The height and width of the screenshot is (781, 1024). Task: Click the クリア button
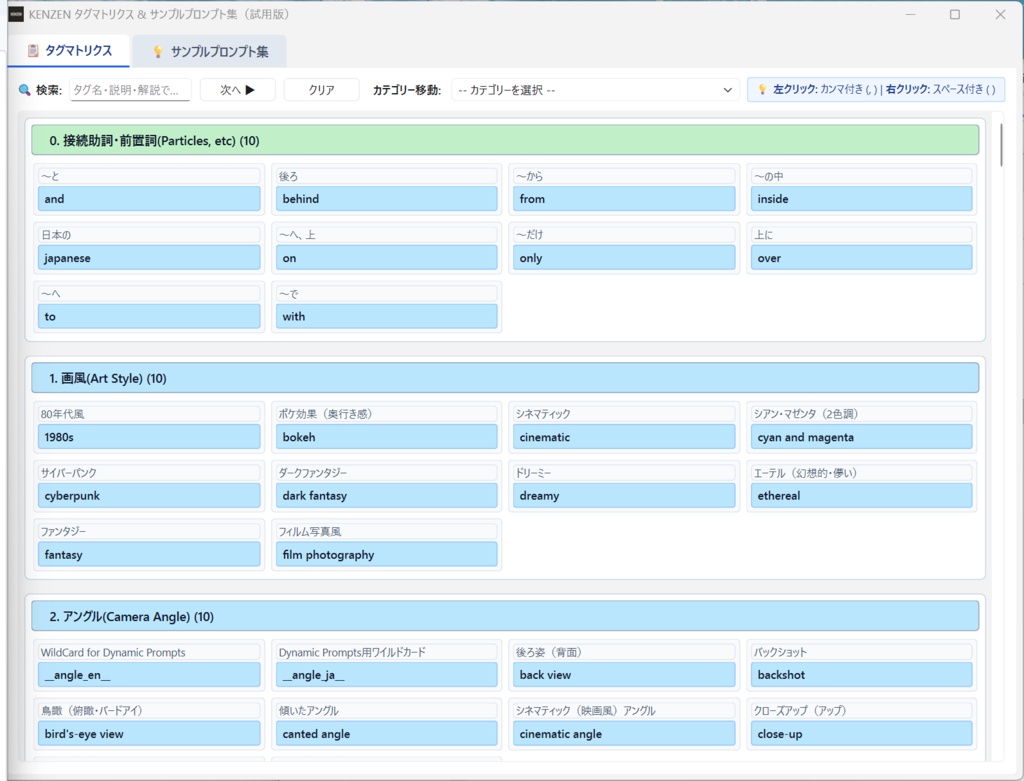tap(321, 90)
